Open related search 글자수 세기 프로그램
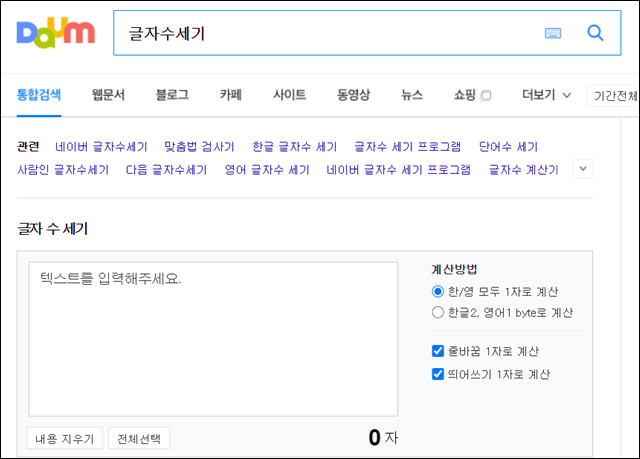 pyautogui.click(x=408, y=146)
